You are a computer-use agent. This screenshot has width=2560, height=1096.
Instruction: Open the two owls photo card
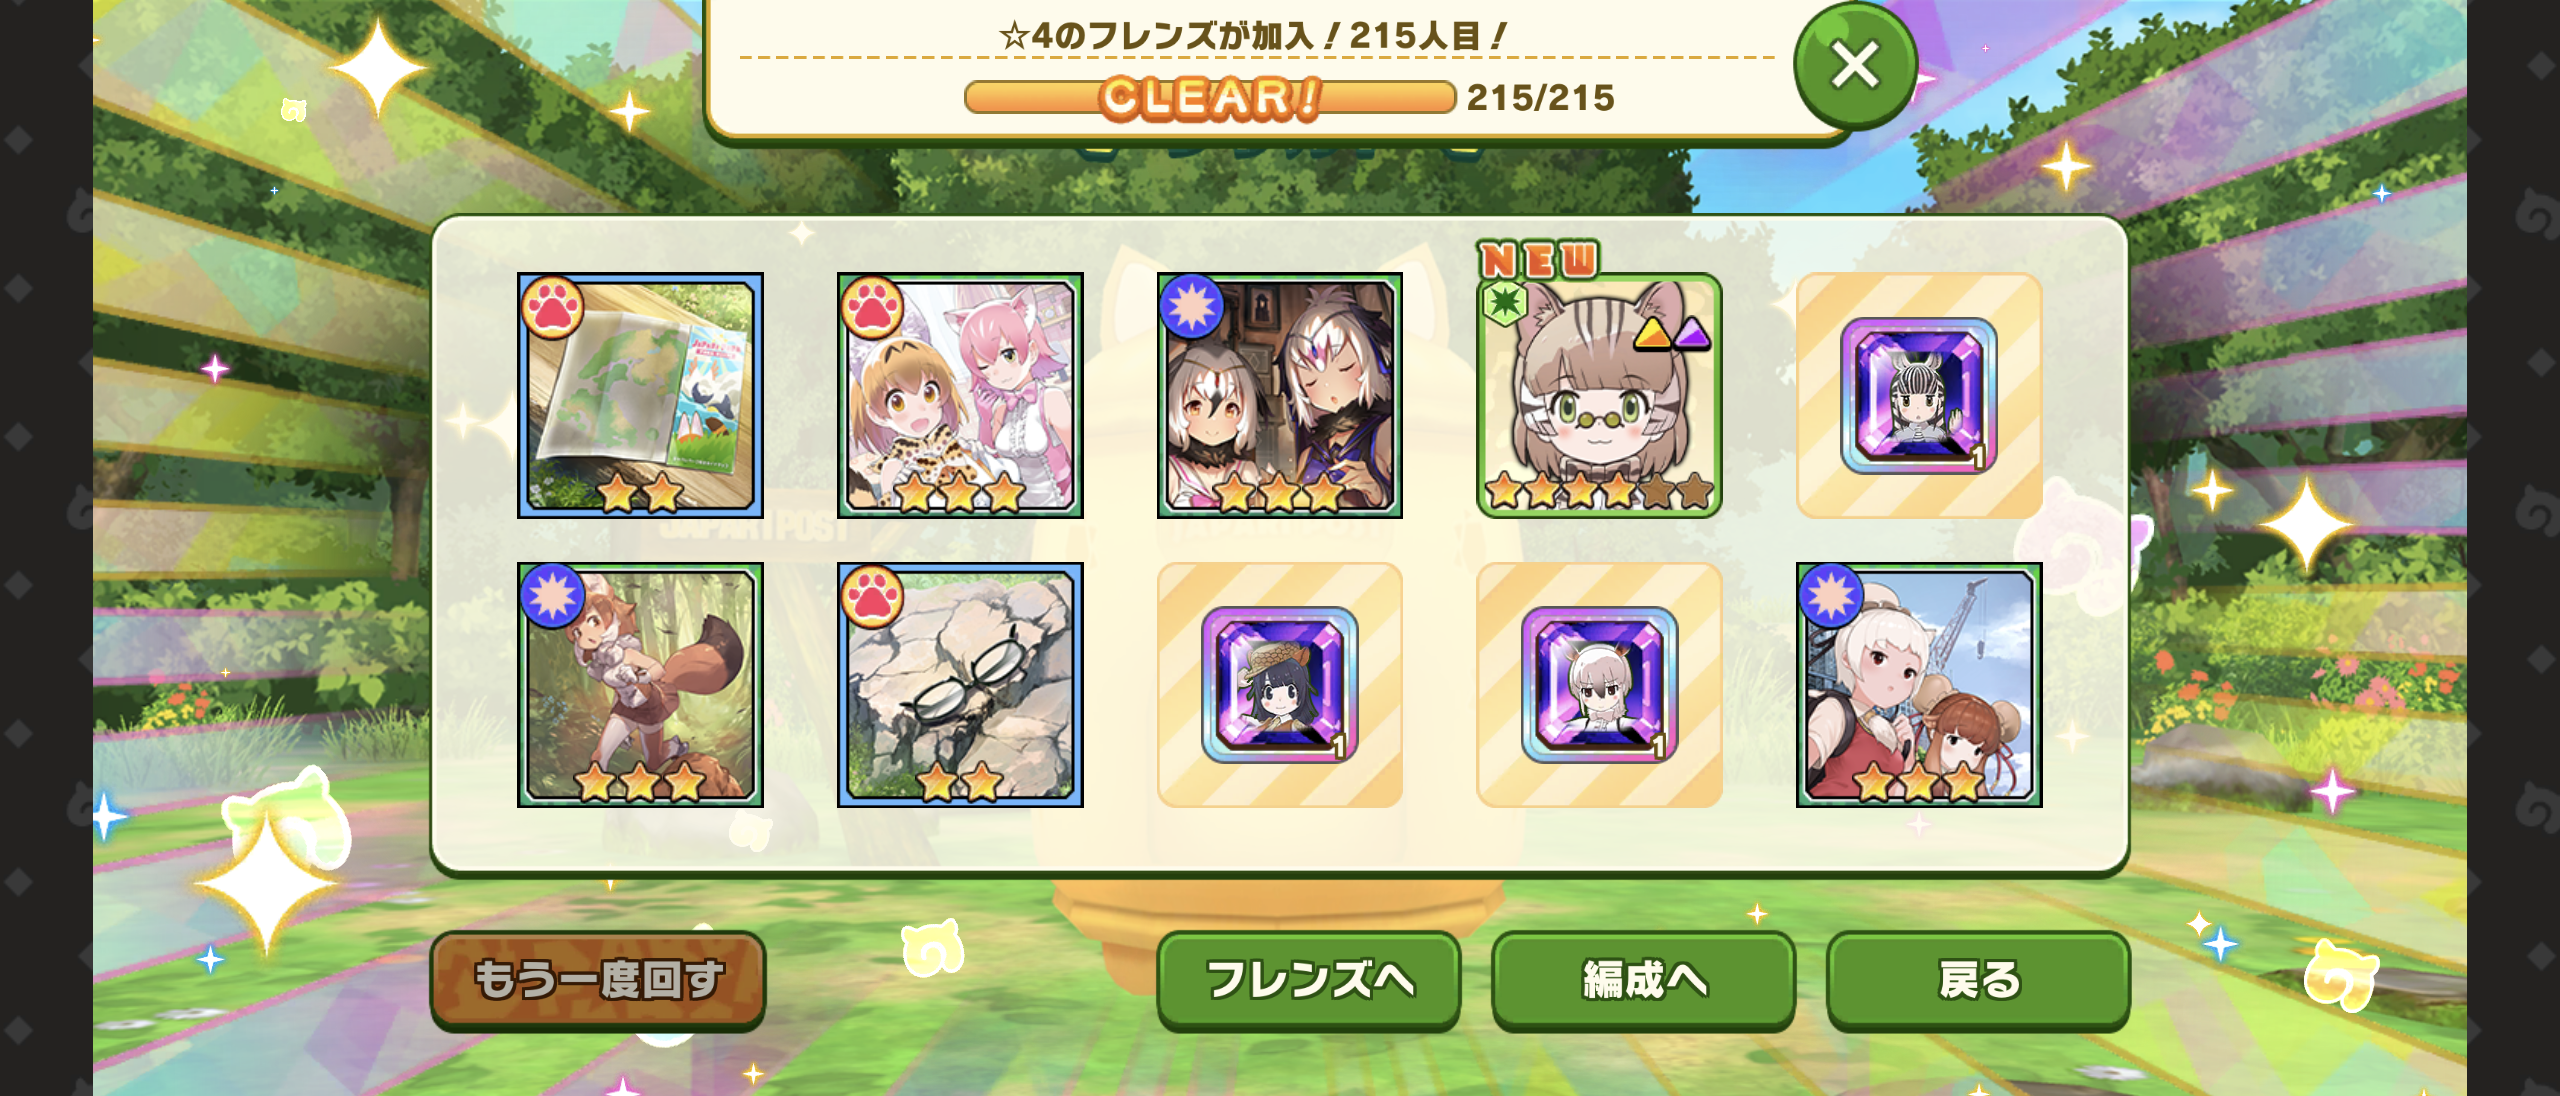(1280, 395)
